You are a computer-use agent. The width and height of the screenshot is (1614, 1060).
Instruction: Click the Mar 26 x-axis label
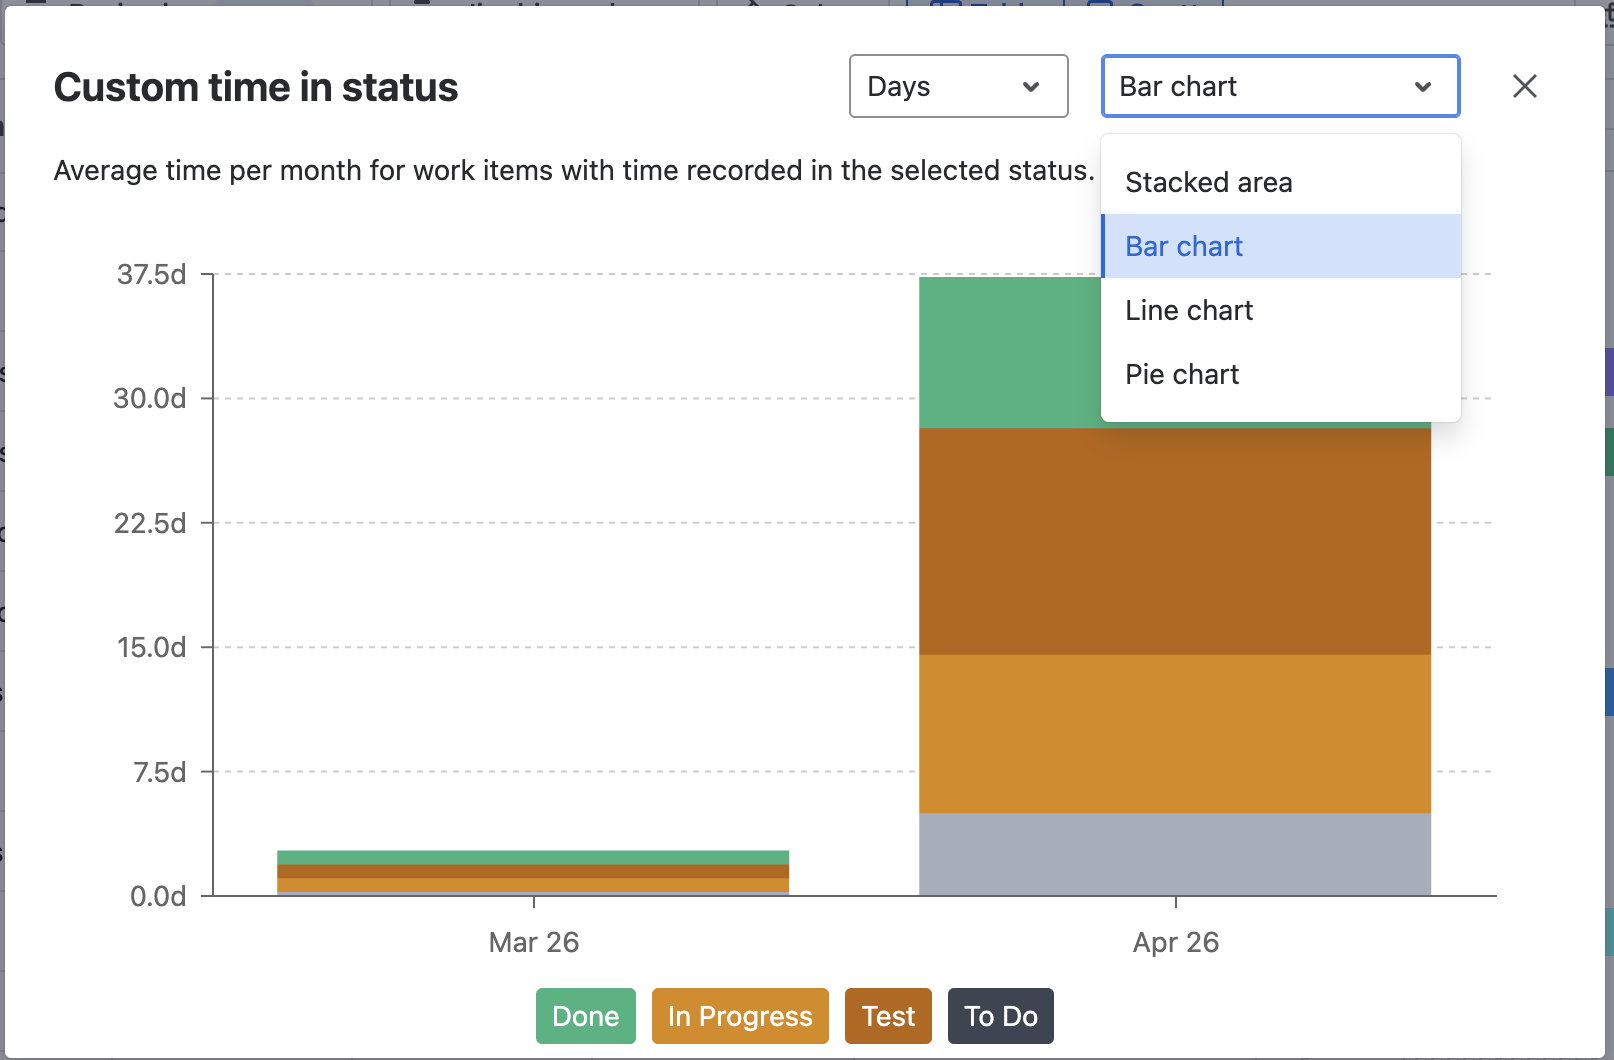click(533, 942)
